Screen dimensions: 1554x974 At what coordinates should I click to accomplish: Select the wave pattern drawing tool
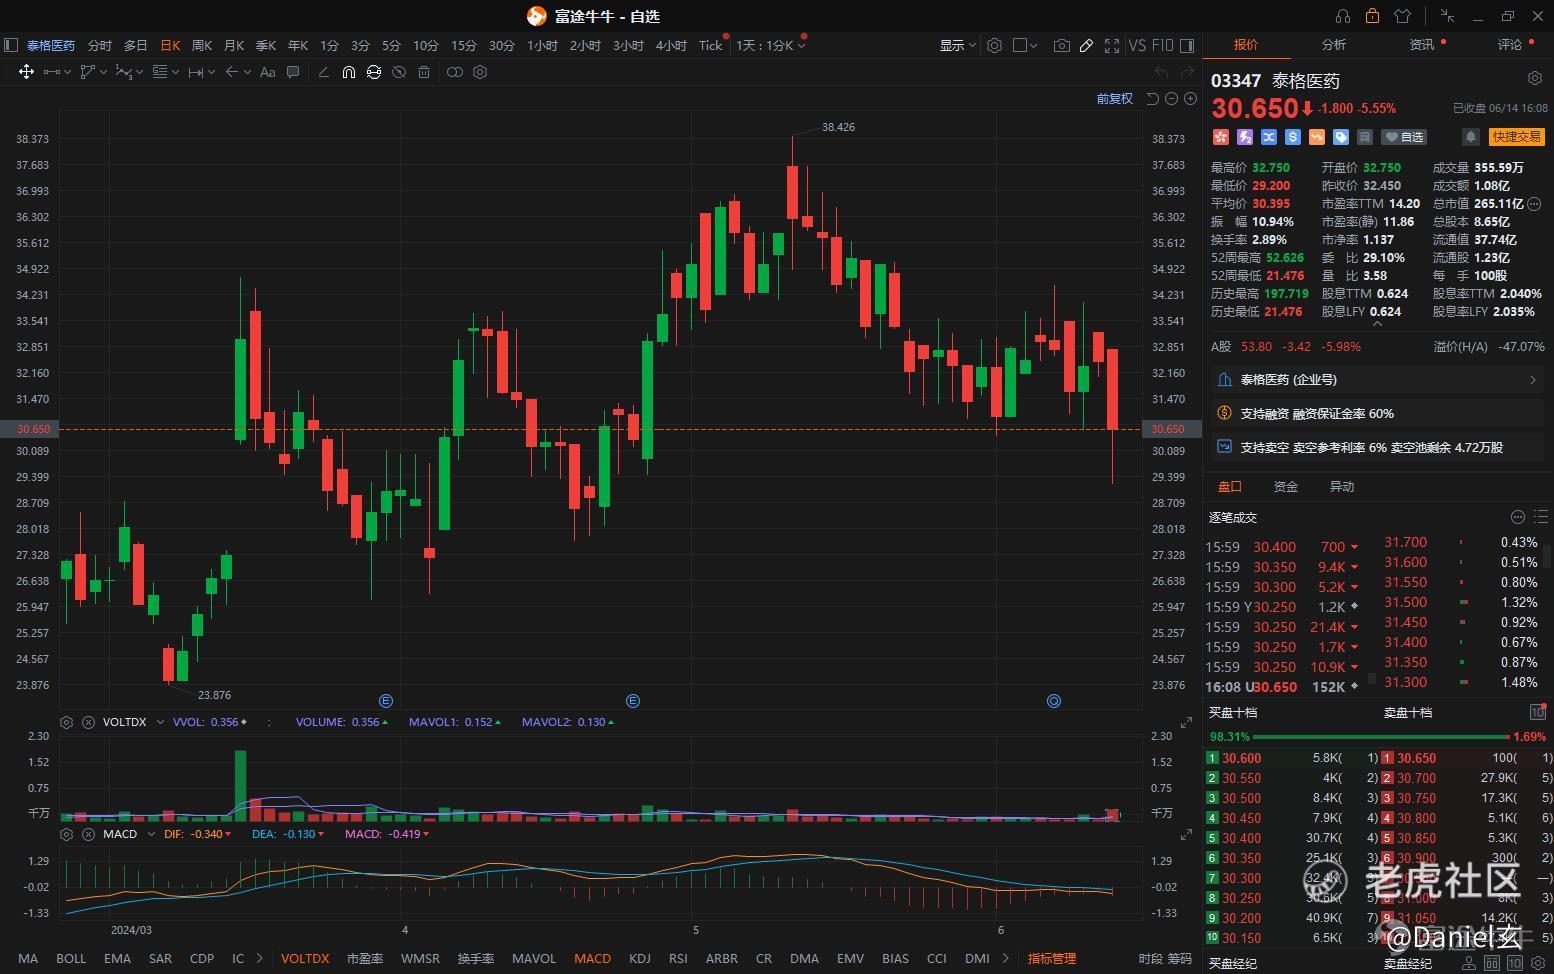pos(124,72)
